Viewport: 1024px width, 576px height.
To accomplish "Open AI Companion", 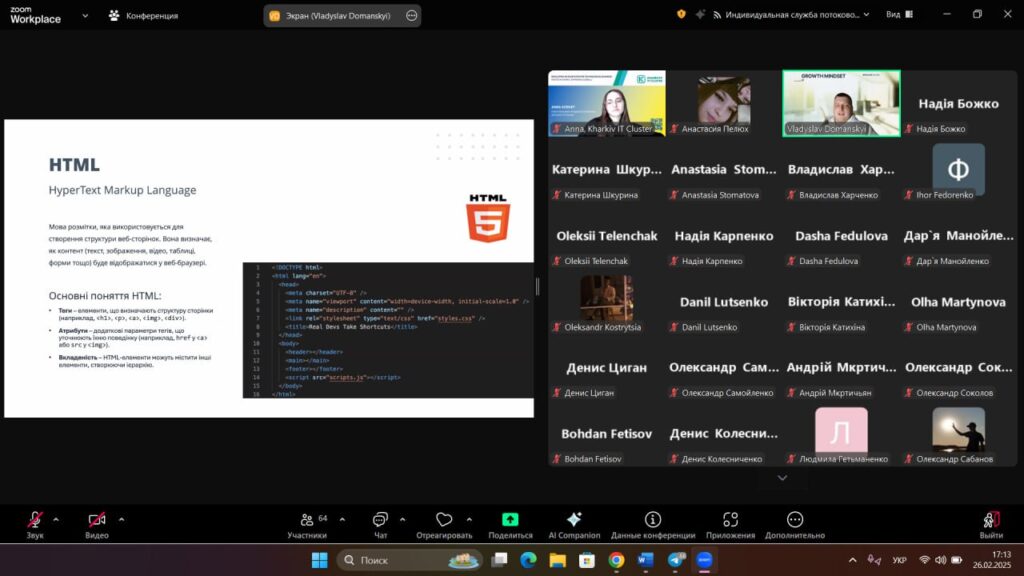I will [x=574, y=524].
